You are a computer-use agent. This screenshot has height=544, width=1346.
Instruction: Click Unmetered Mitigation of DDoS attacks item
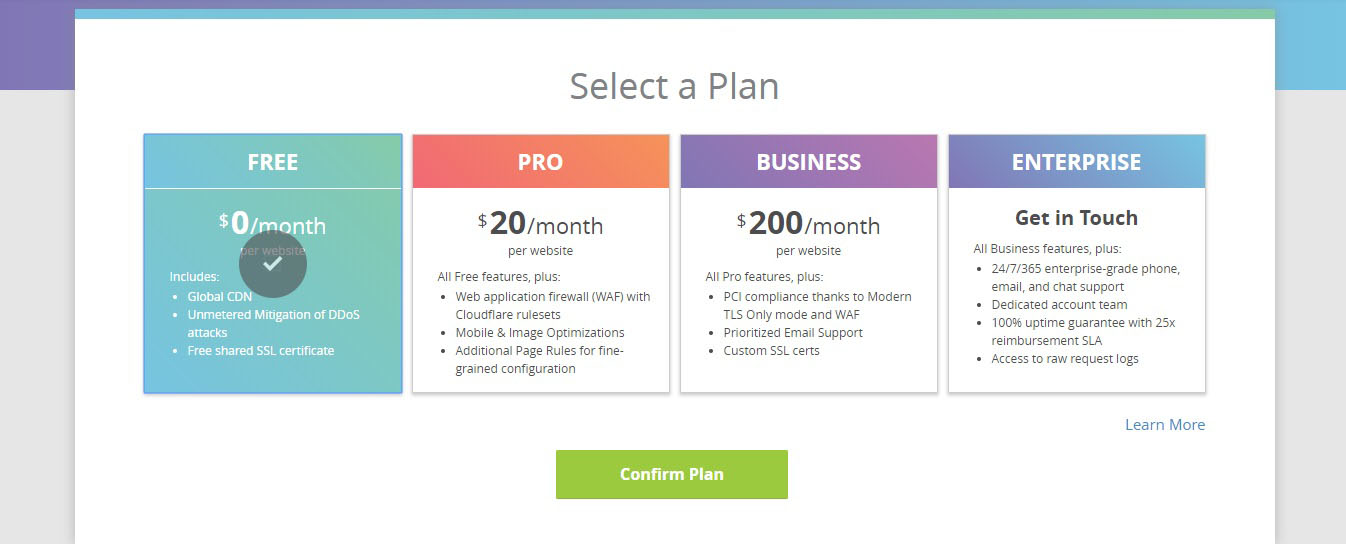coord(274,324)
